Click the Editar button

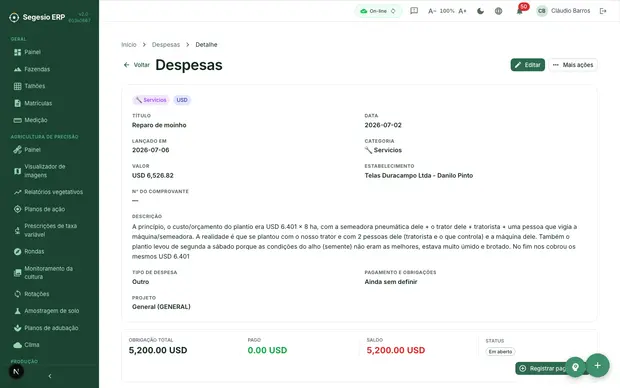527,65
